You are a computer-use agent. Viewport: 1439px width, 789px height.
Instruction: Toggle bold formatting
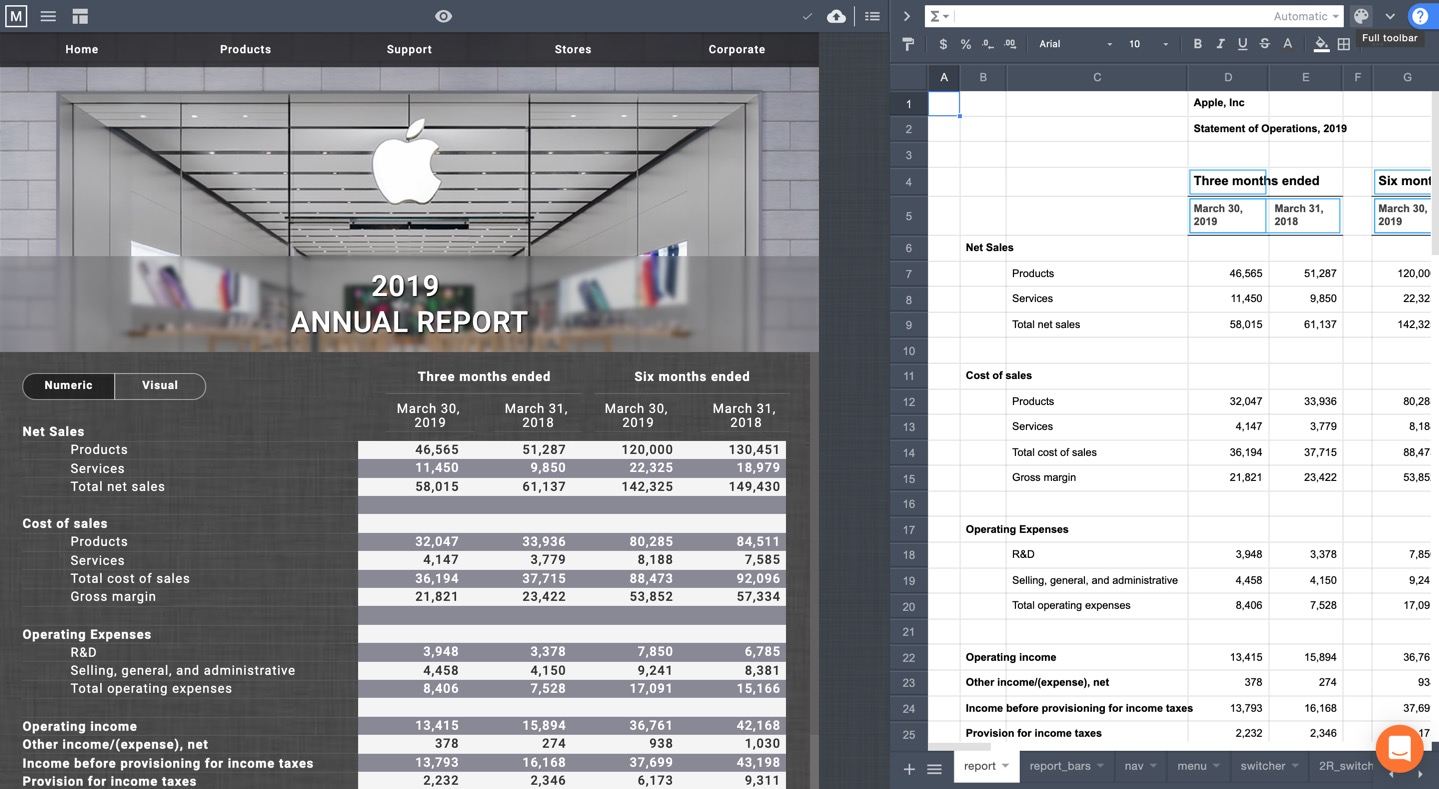click(1198, 44)
